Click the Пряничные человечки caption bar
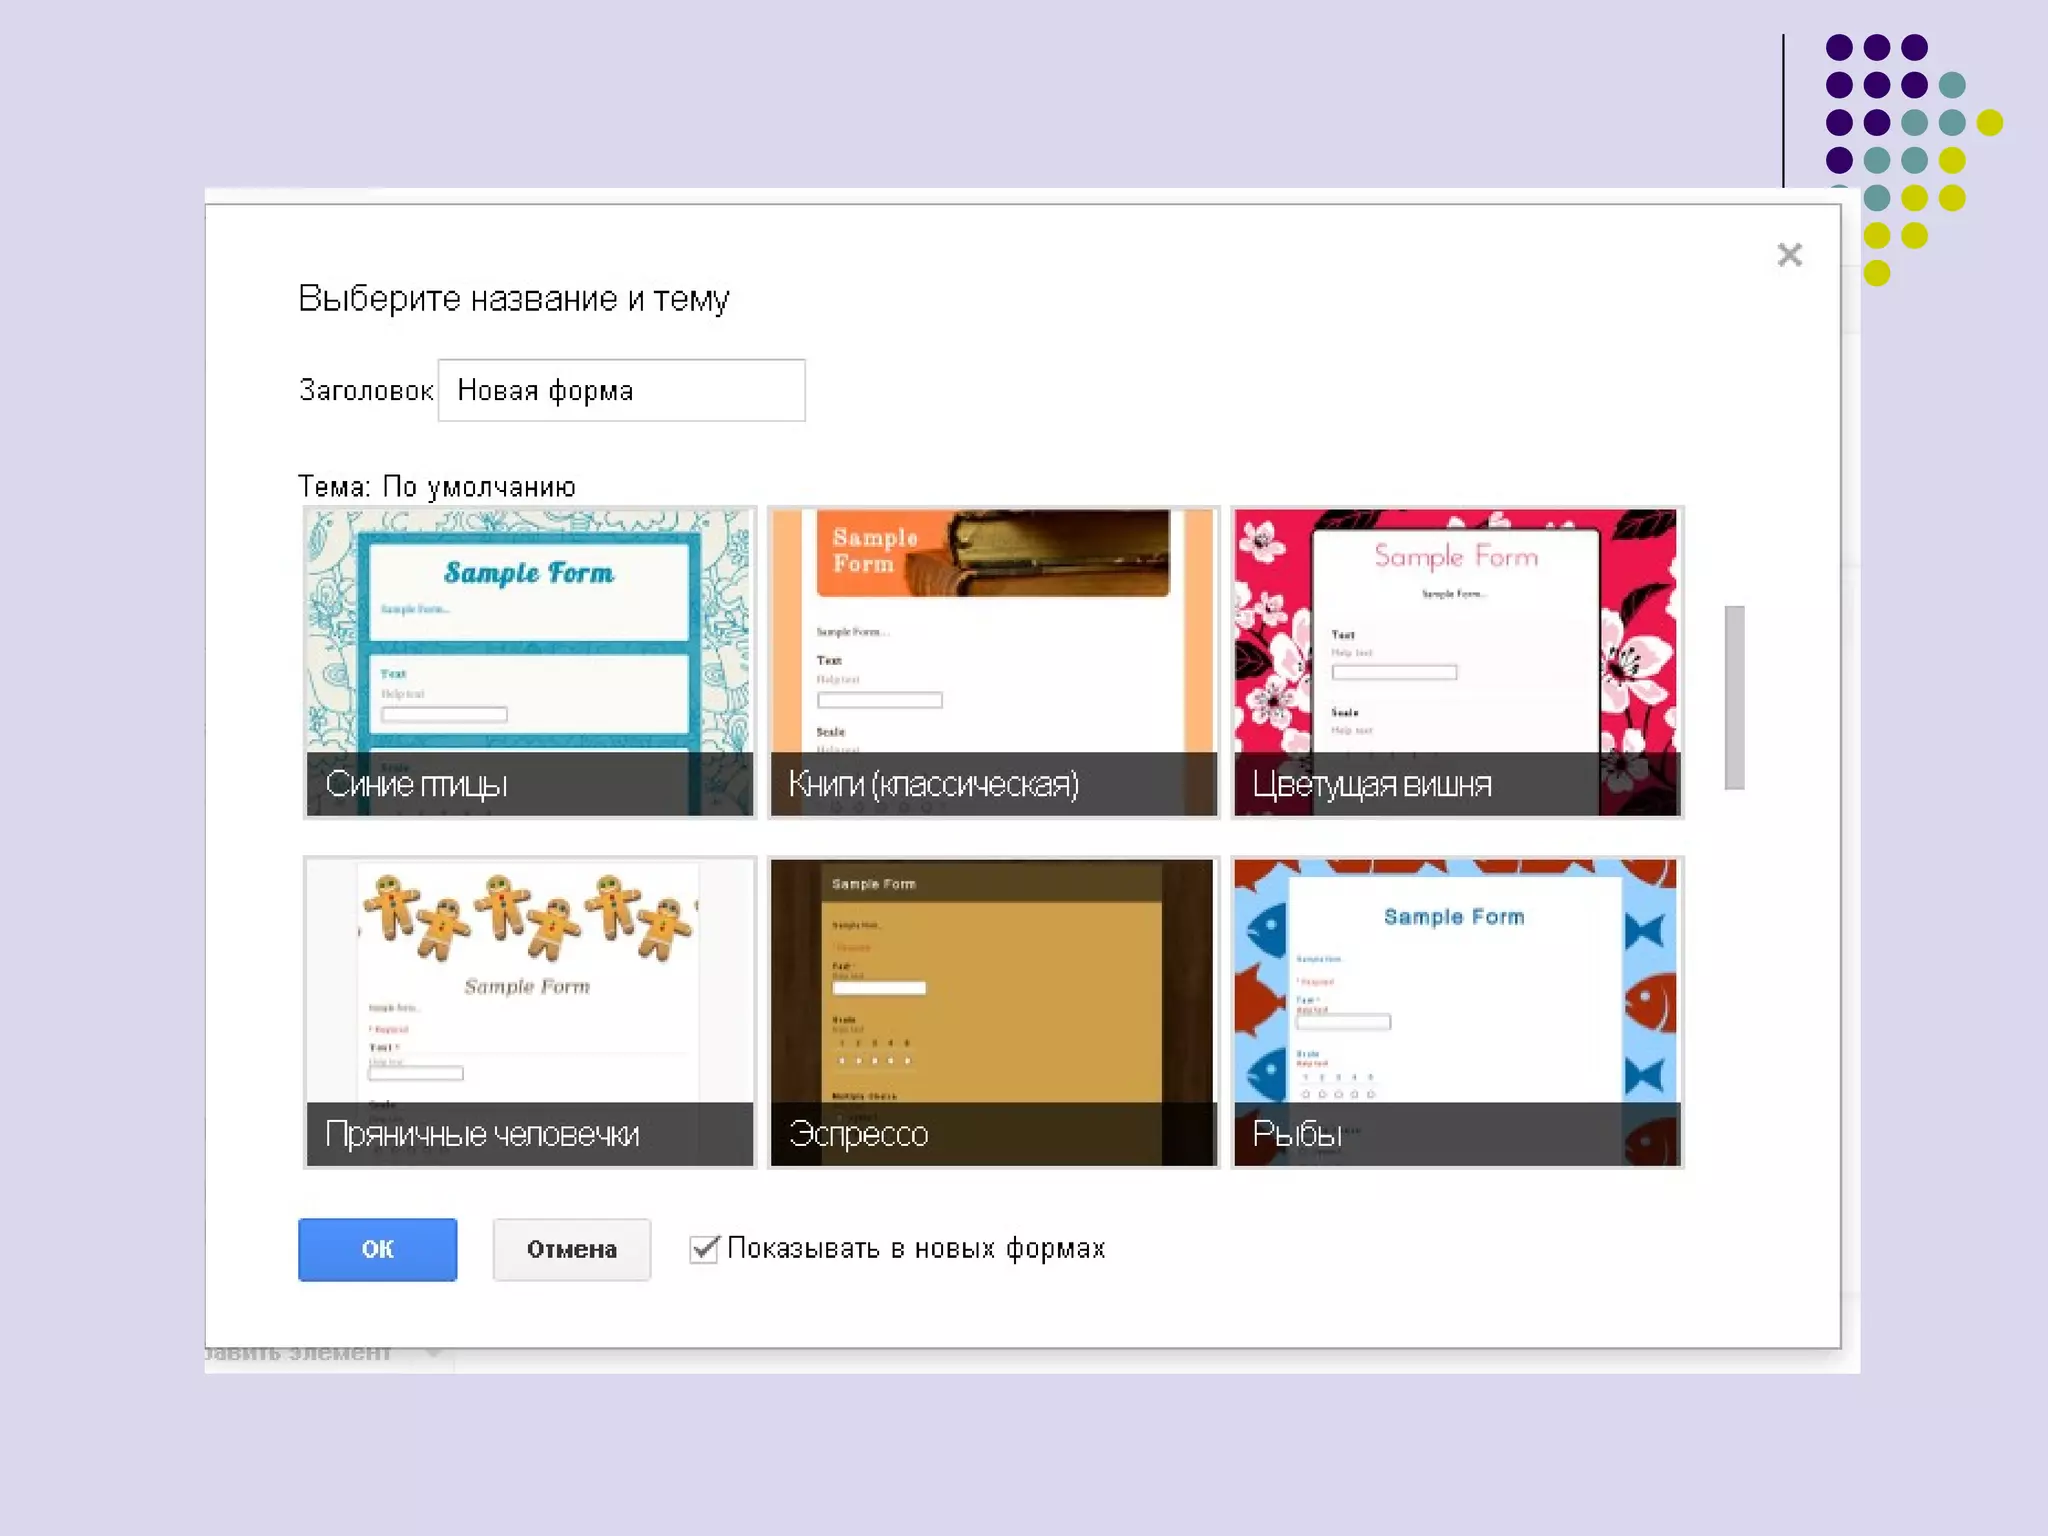 tap(529, 1134)
